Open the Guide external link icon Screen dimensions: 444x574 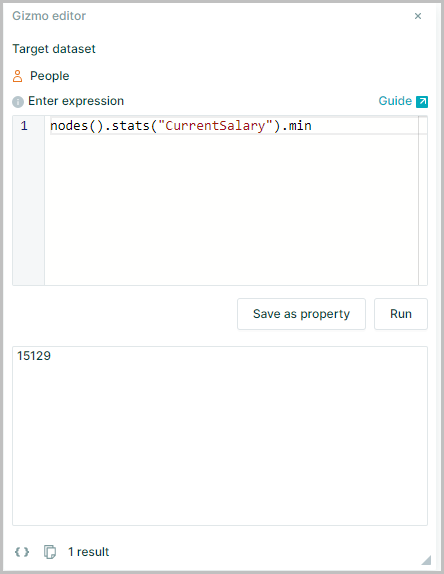click(x=422, y=101)
